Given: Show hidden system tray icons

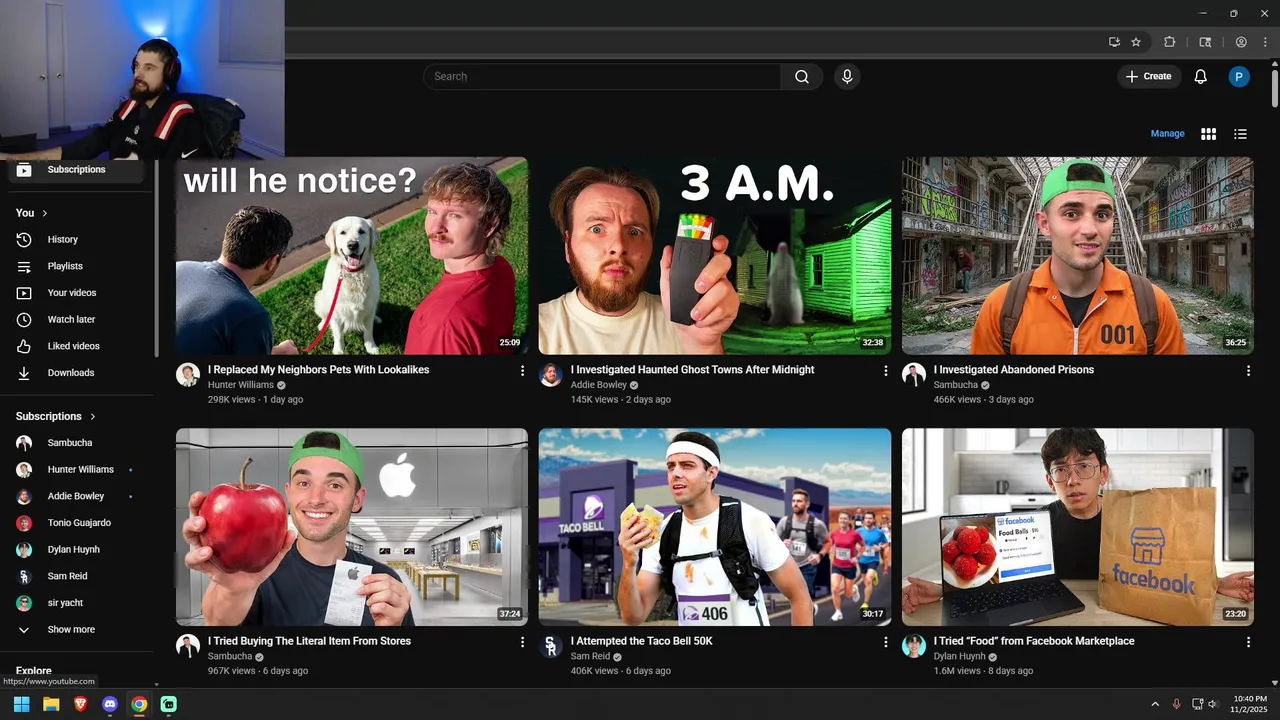Looking at the screenshot, I should coord(1155,705).
